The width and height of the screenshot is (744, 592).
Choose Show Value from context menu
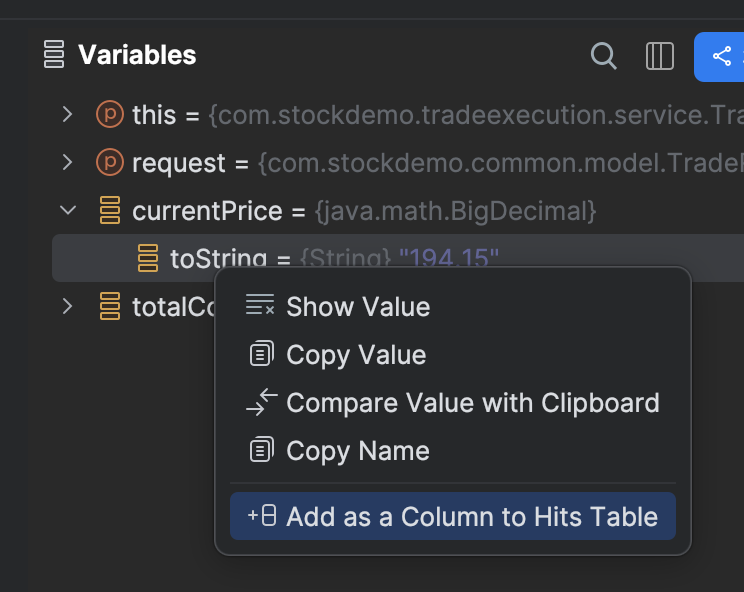pyautogui.click(x=358, y=307)
